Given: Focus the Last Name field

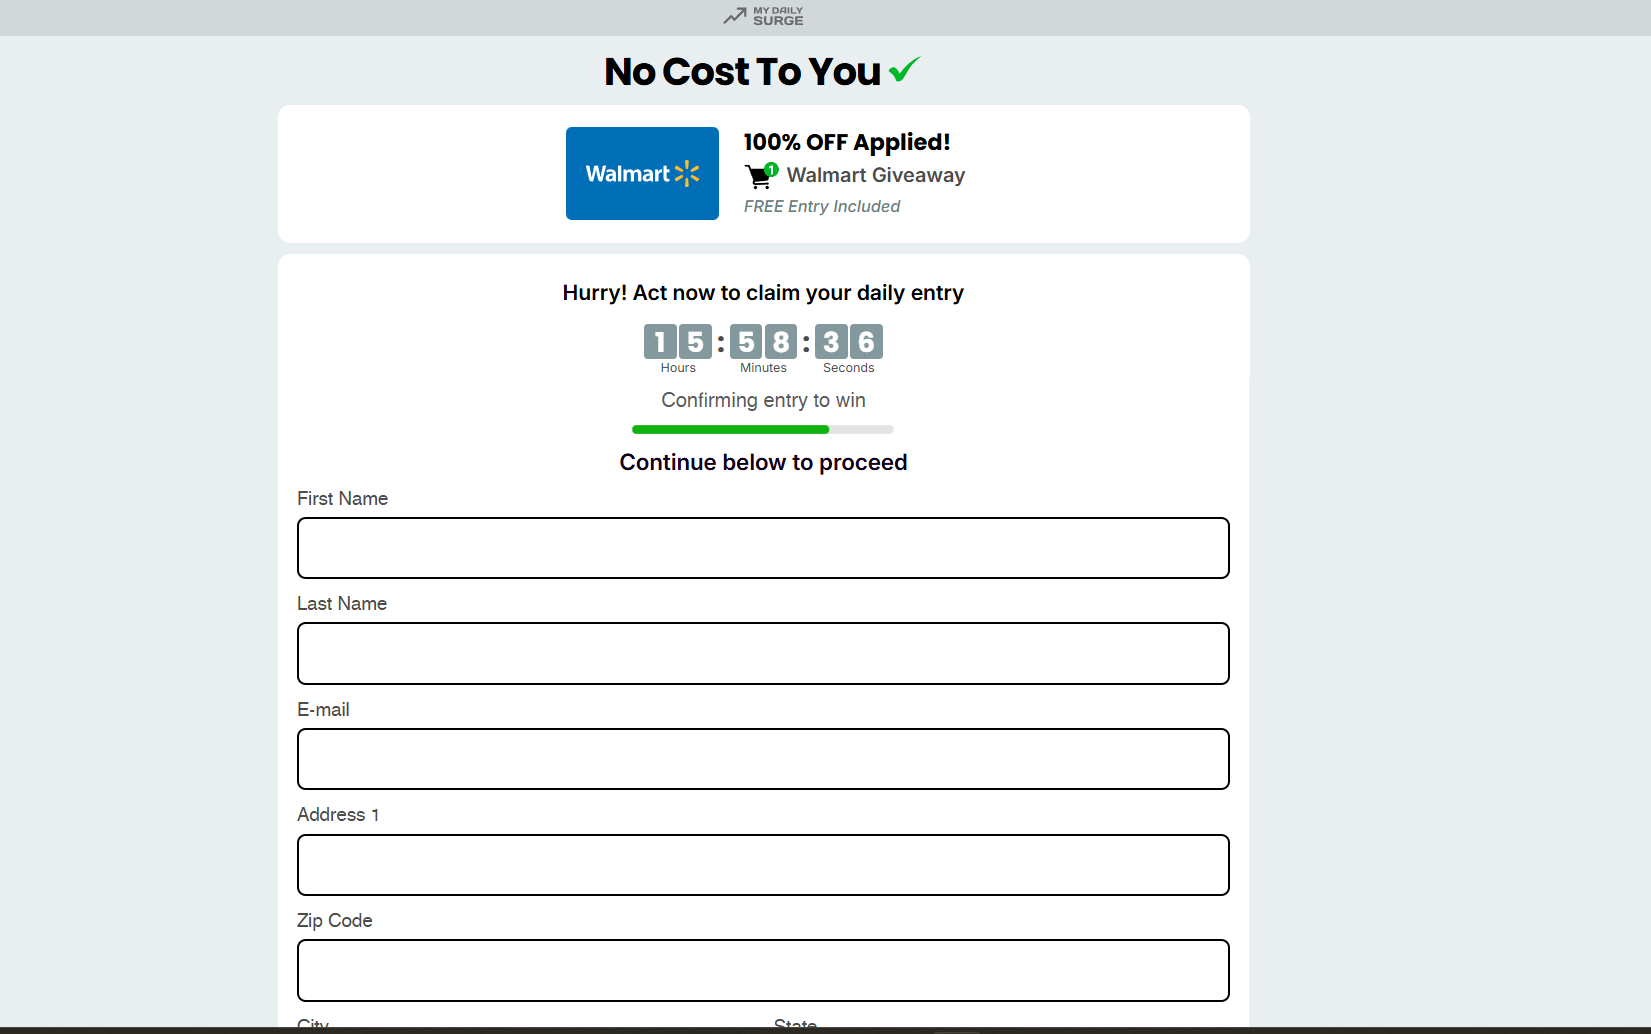Looking at the screenshot, I should 763,654.
